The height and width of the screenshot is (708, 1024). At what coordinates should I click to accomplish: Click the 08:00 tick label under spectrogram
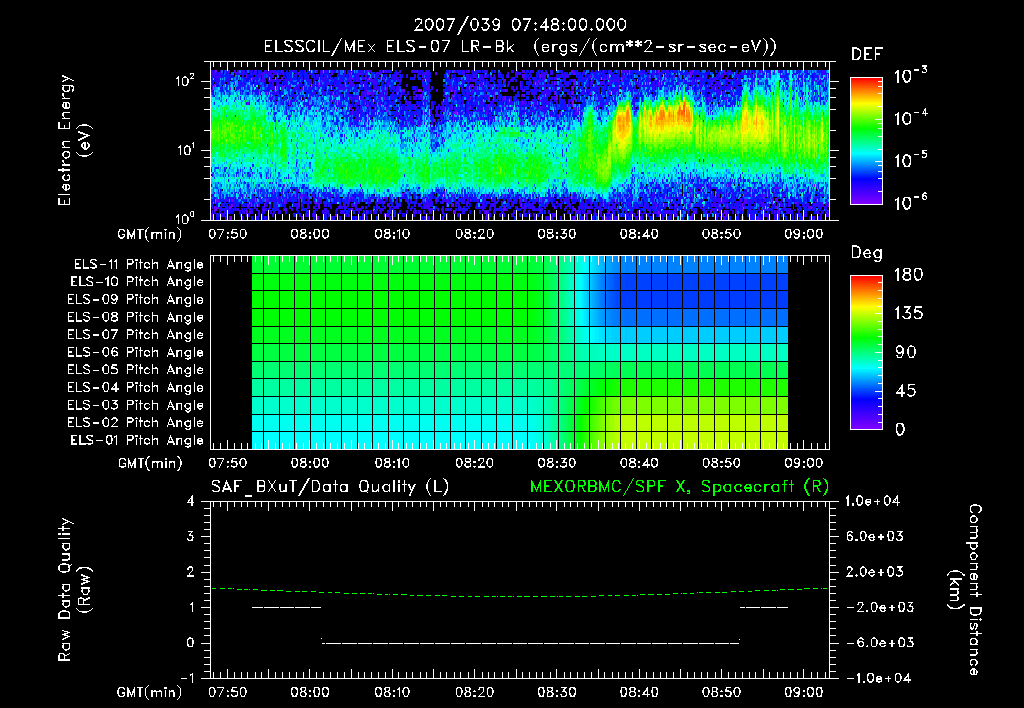click(310, 234)
